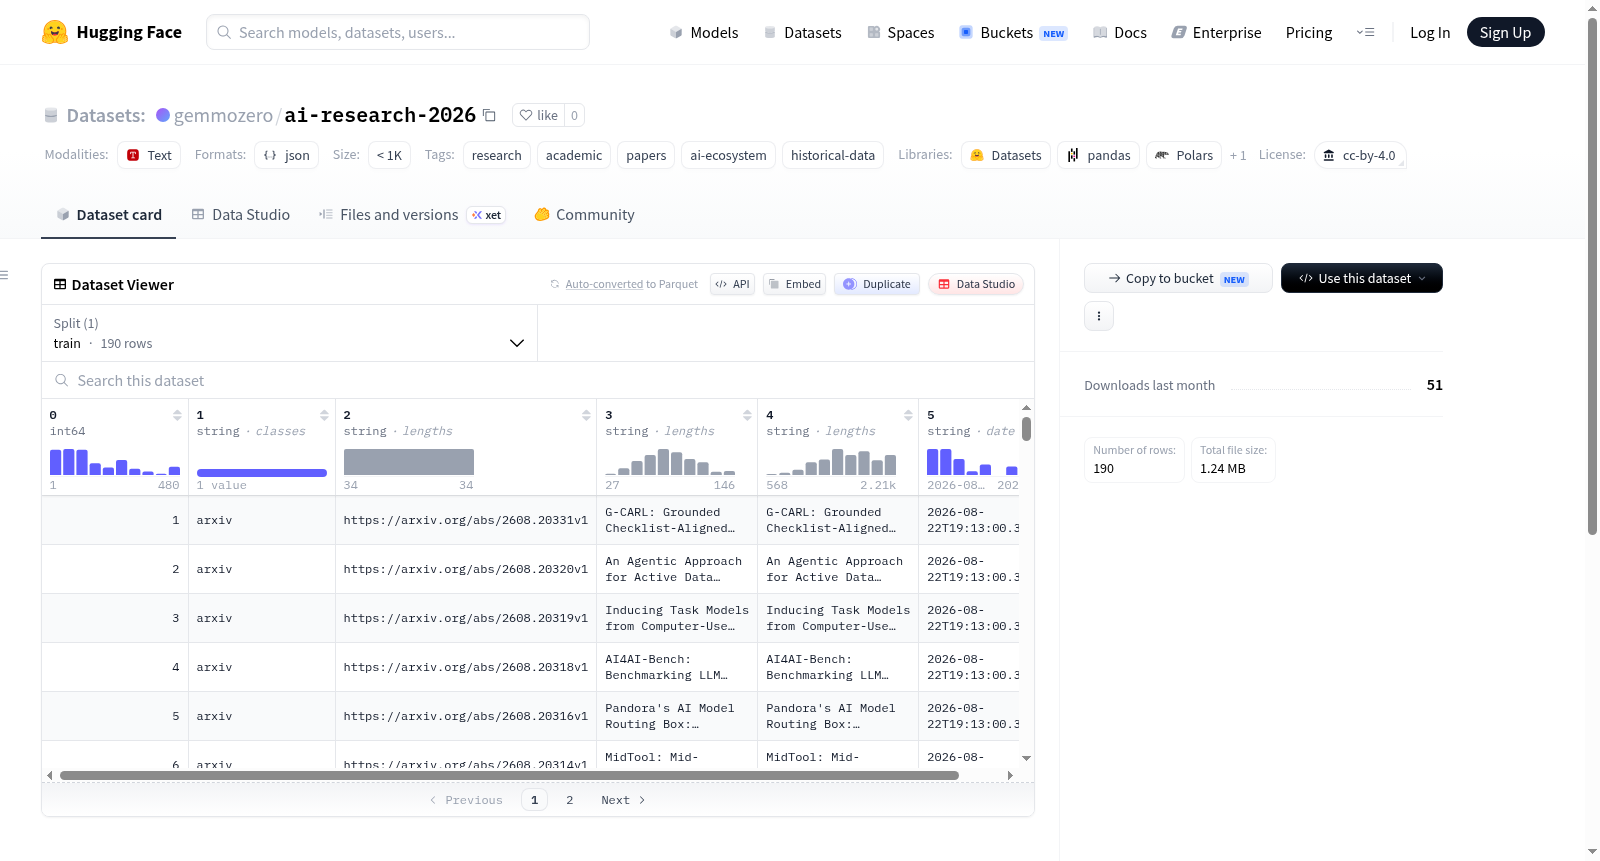Image resolution: width=1600 pixels, height=861 pixels.
Task: Open the Docs nav item
Action: tap(1120, 32)
